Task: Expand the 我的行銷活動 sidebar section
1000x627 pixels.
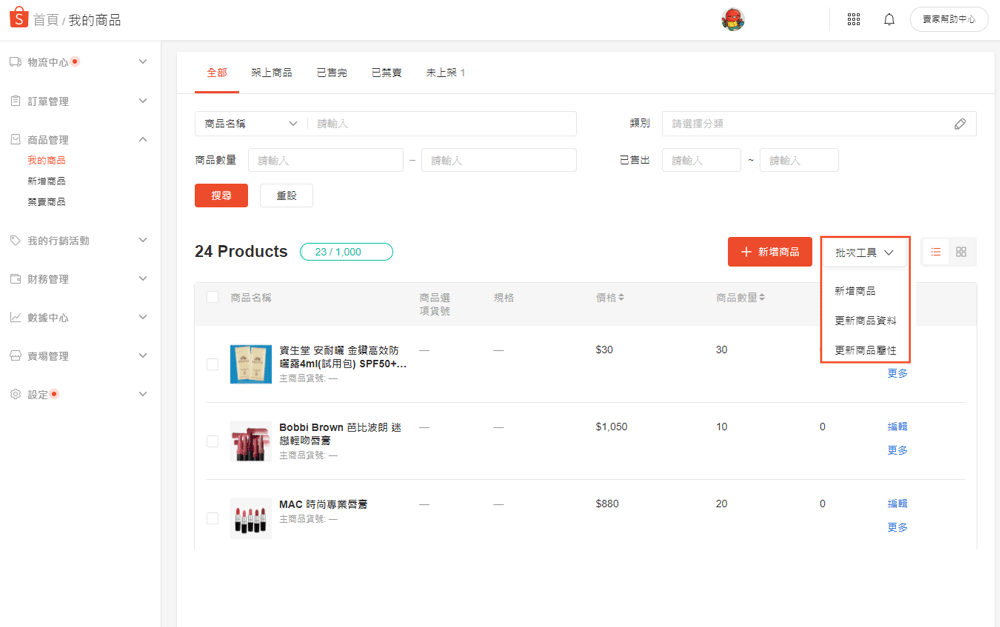Action: tap(143, 240)
